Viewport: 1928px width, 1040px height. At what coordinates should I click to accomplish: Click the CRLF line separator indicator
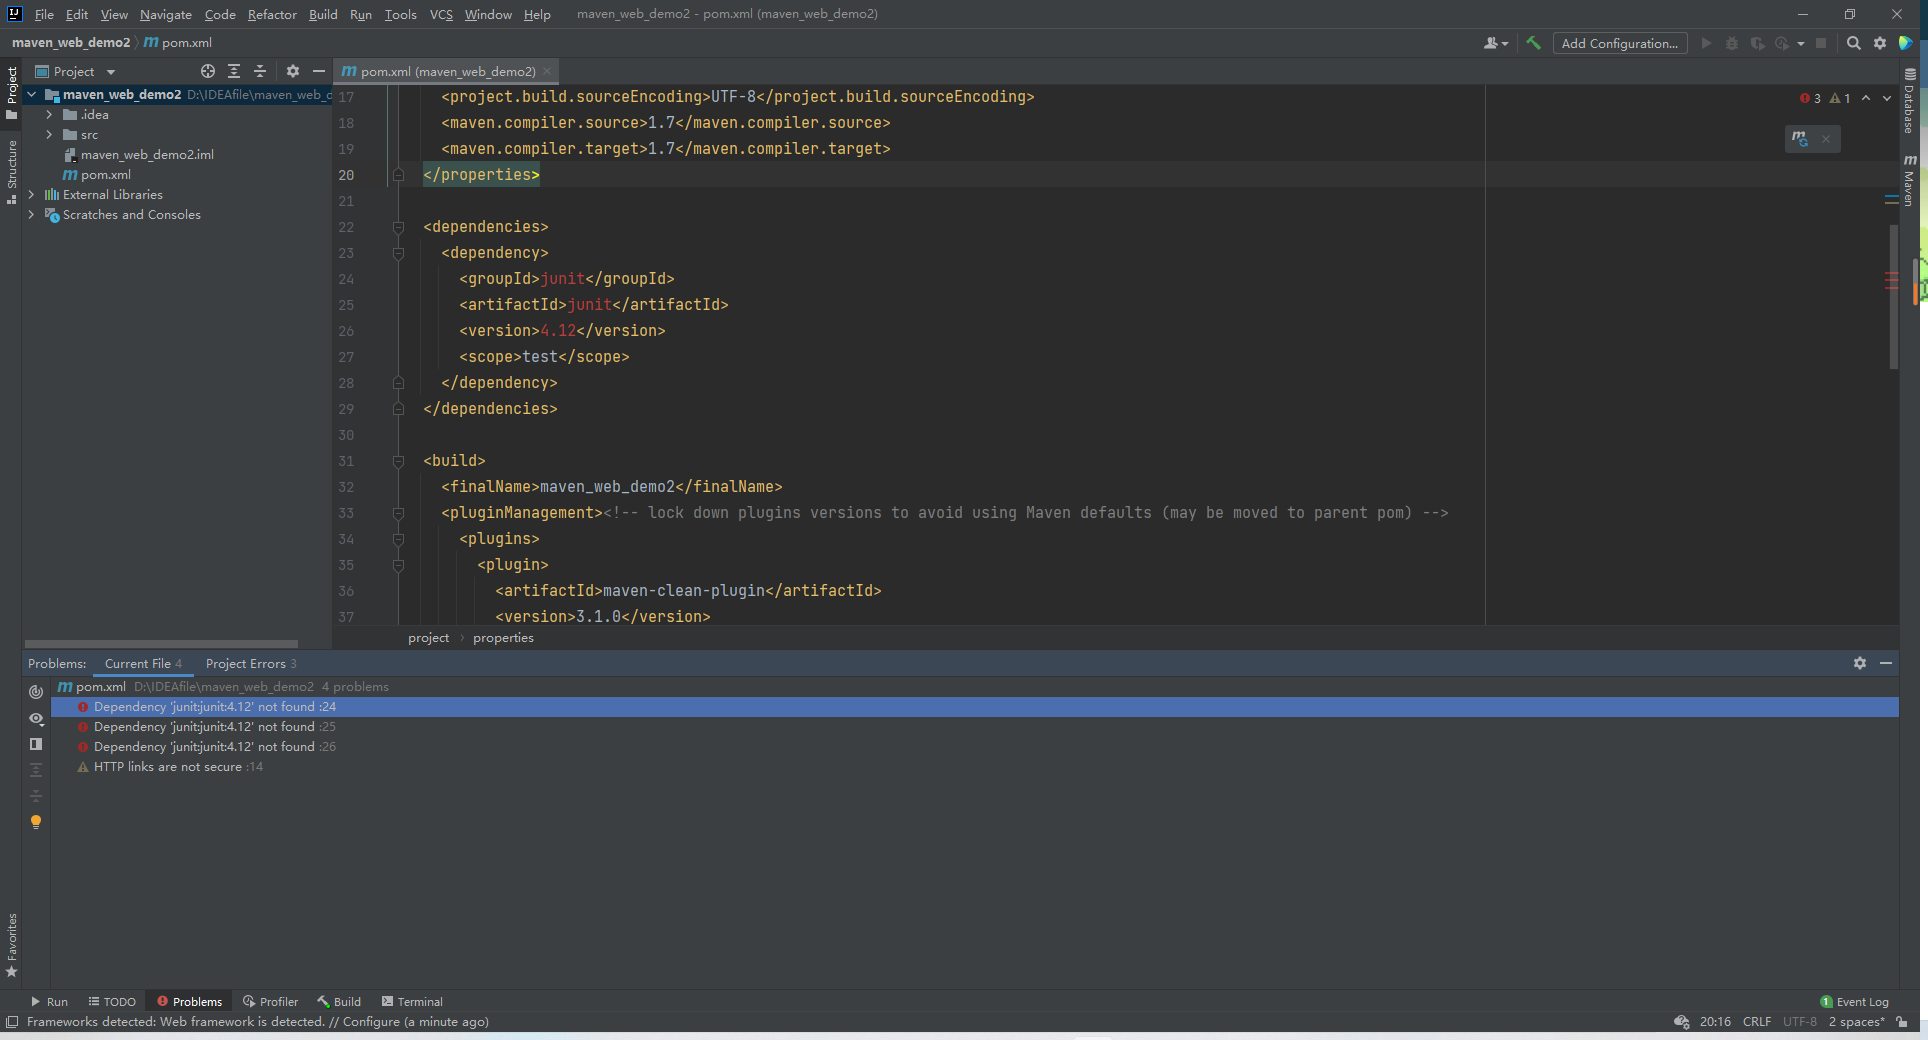tap(1757, 1022)
